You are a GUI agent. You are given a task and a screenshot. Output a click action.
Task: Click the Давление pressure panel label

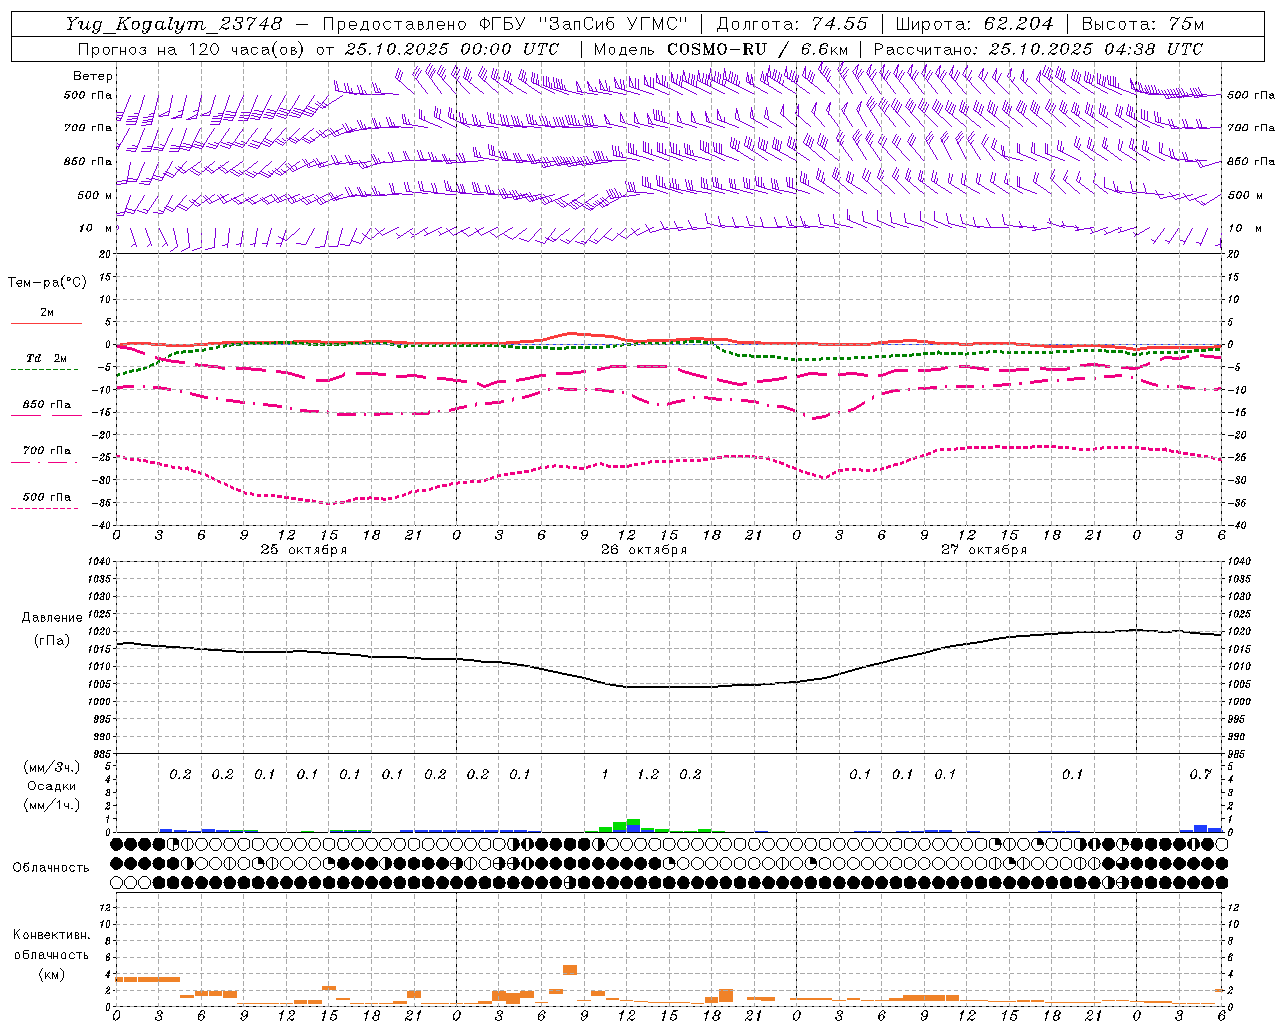[52, 618]
